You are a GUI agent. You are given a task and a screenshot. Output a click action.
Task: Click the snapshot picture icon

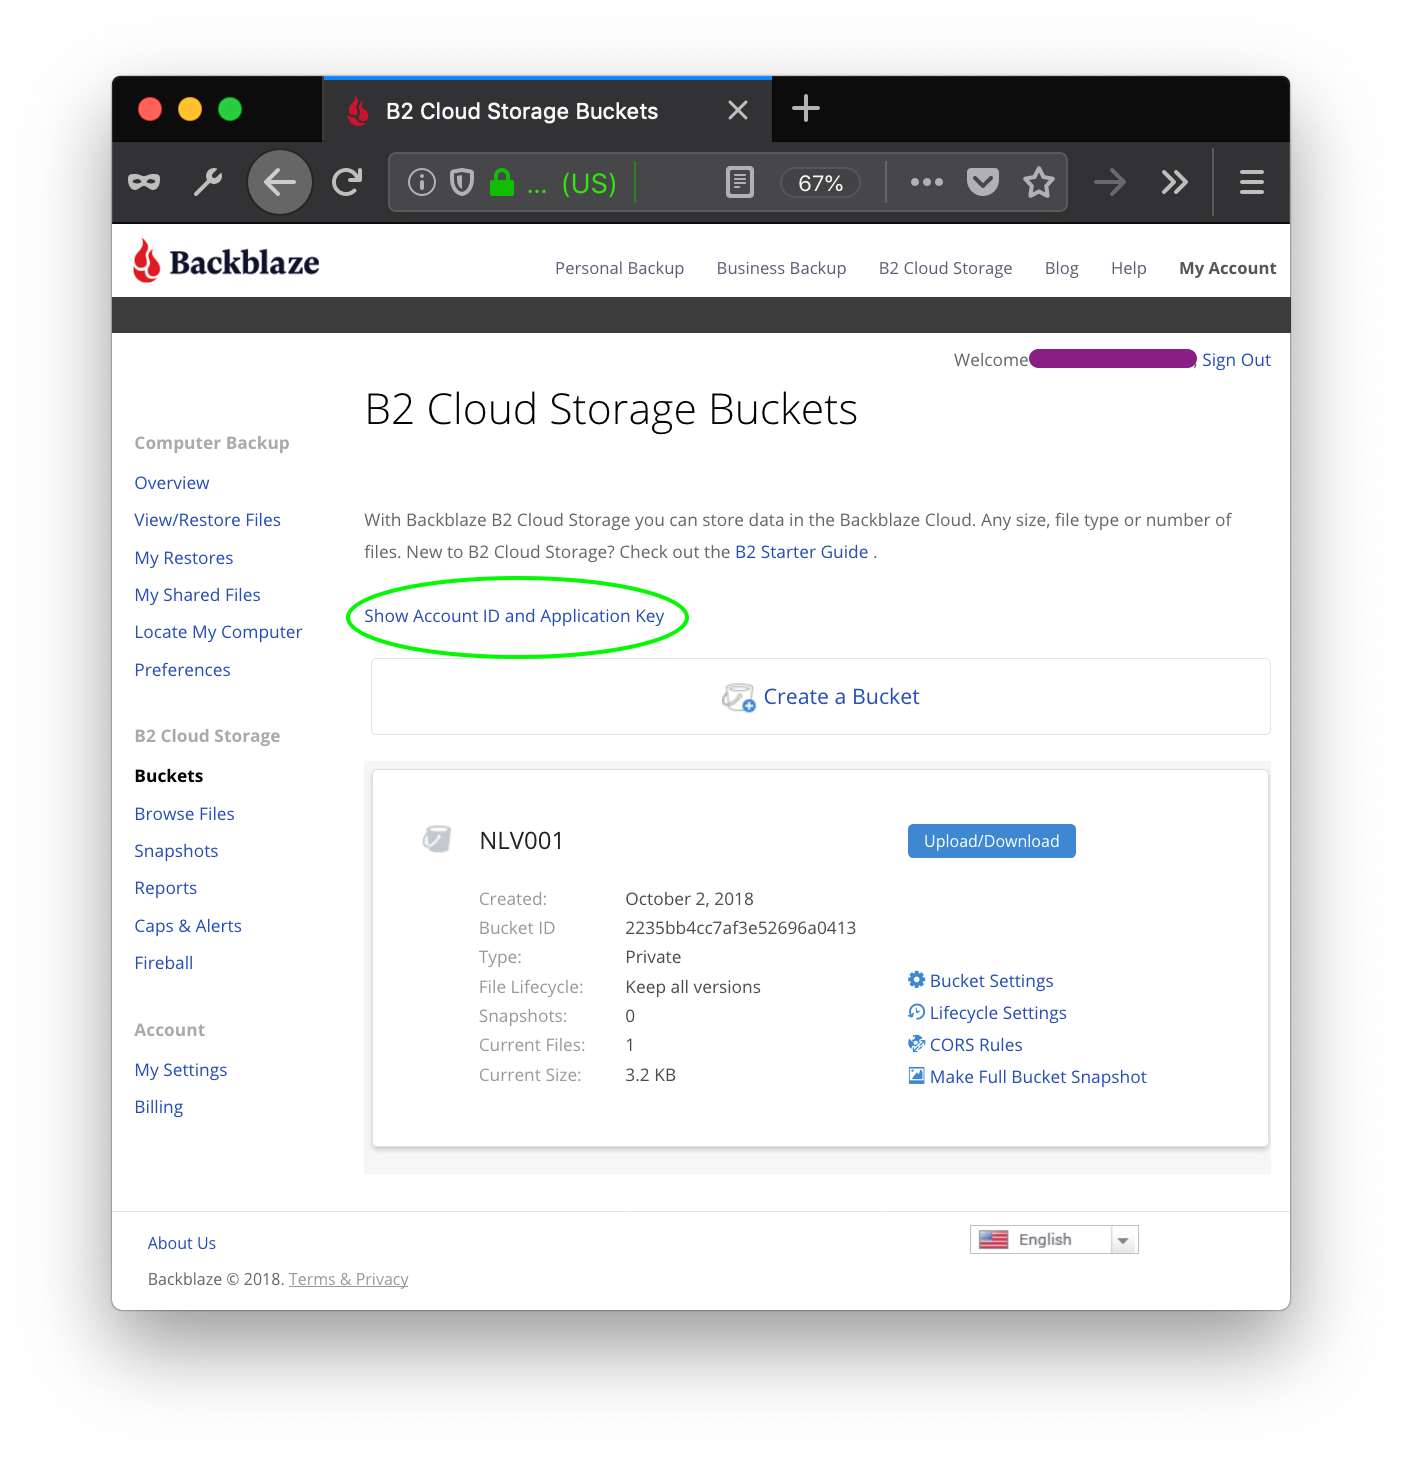916,1076
